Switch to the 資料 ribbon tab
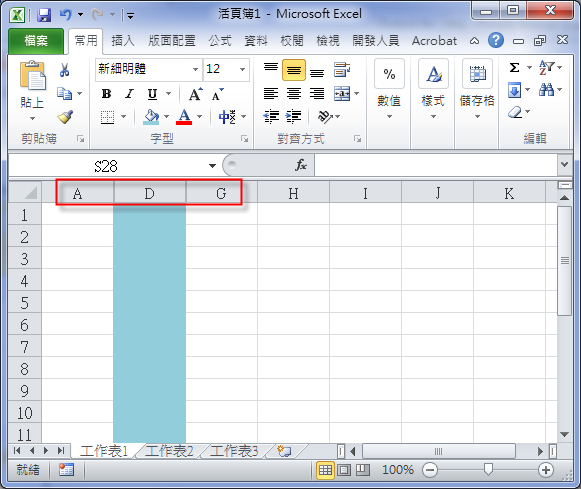 pyautogui.click(x=256, y=41)
